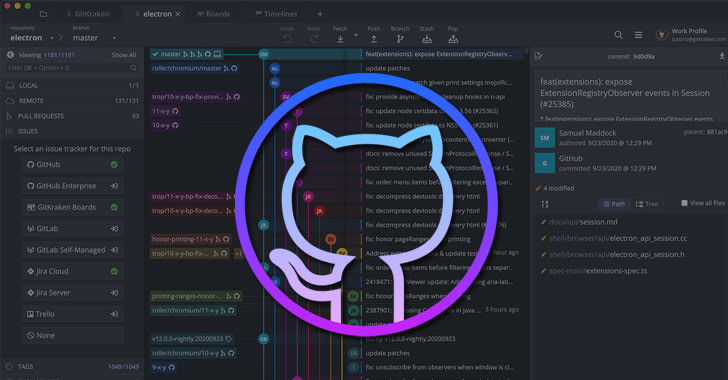Image resolution: width=728 pixels, height=380 pixels.
Task: Click the Stash toolbar icon
Action: point(427,39)
